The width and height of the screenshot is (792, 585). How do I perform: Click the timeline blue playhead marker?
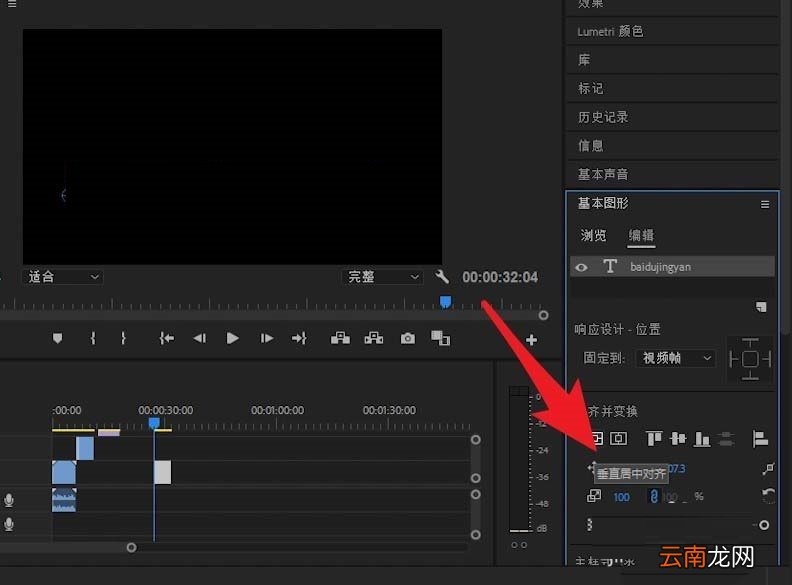[154, 423]
